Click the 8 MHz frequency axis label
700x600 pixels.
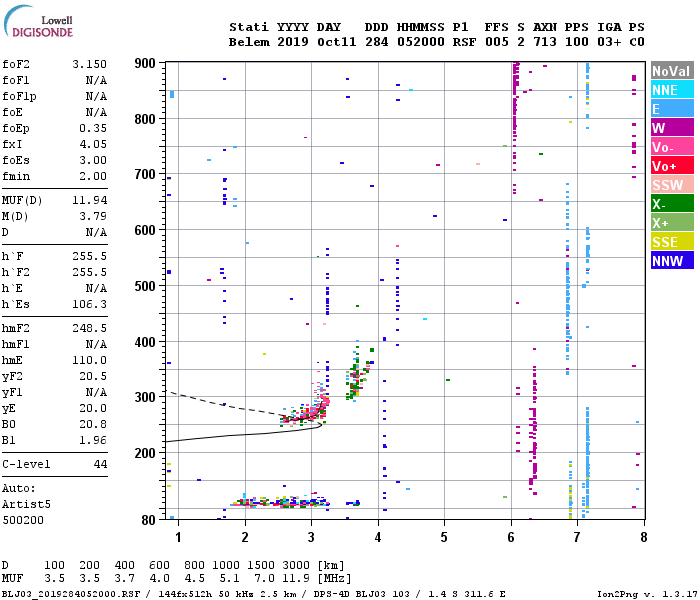coord(643,537)
